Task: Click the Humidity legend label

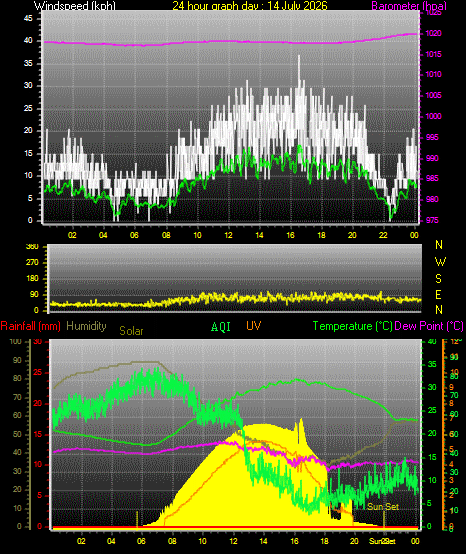Action: [86, 326]
